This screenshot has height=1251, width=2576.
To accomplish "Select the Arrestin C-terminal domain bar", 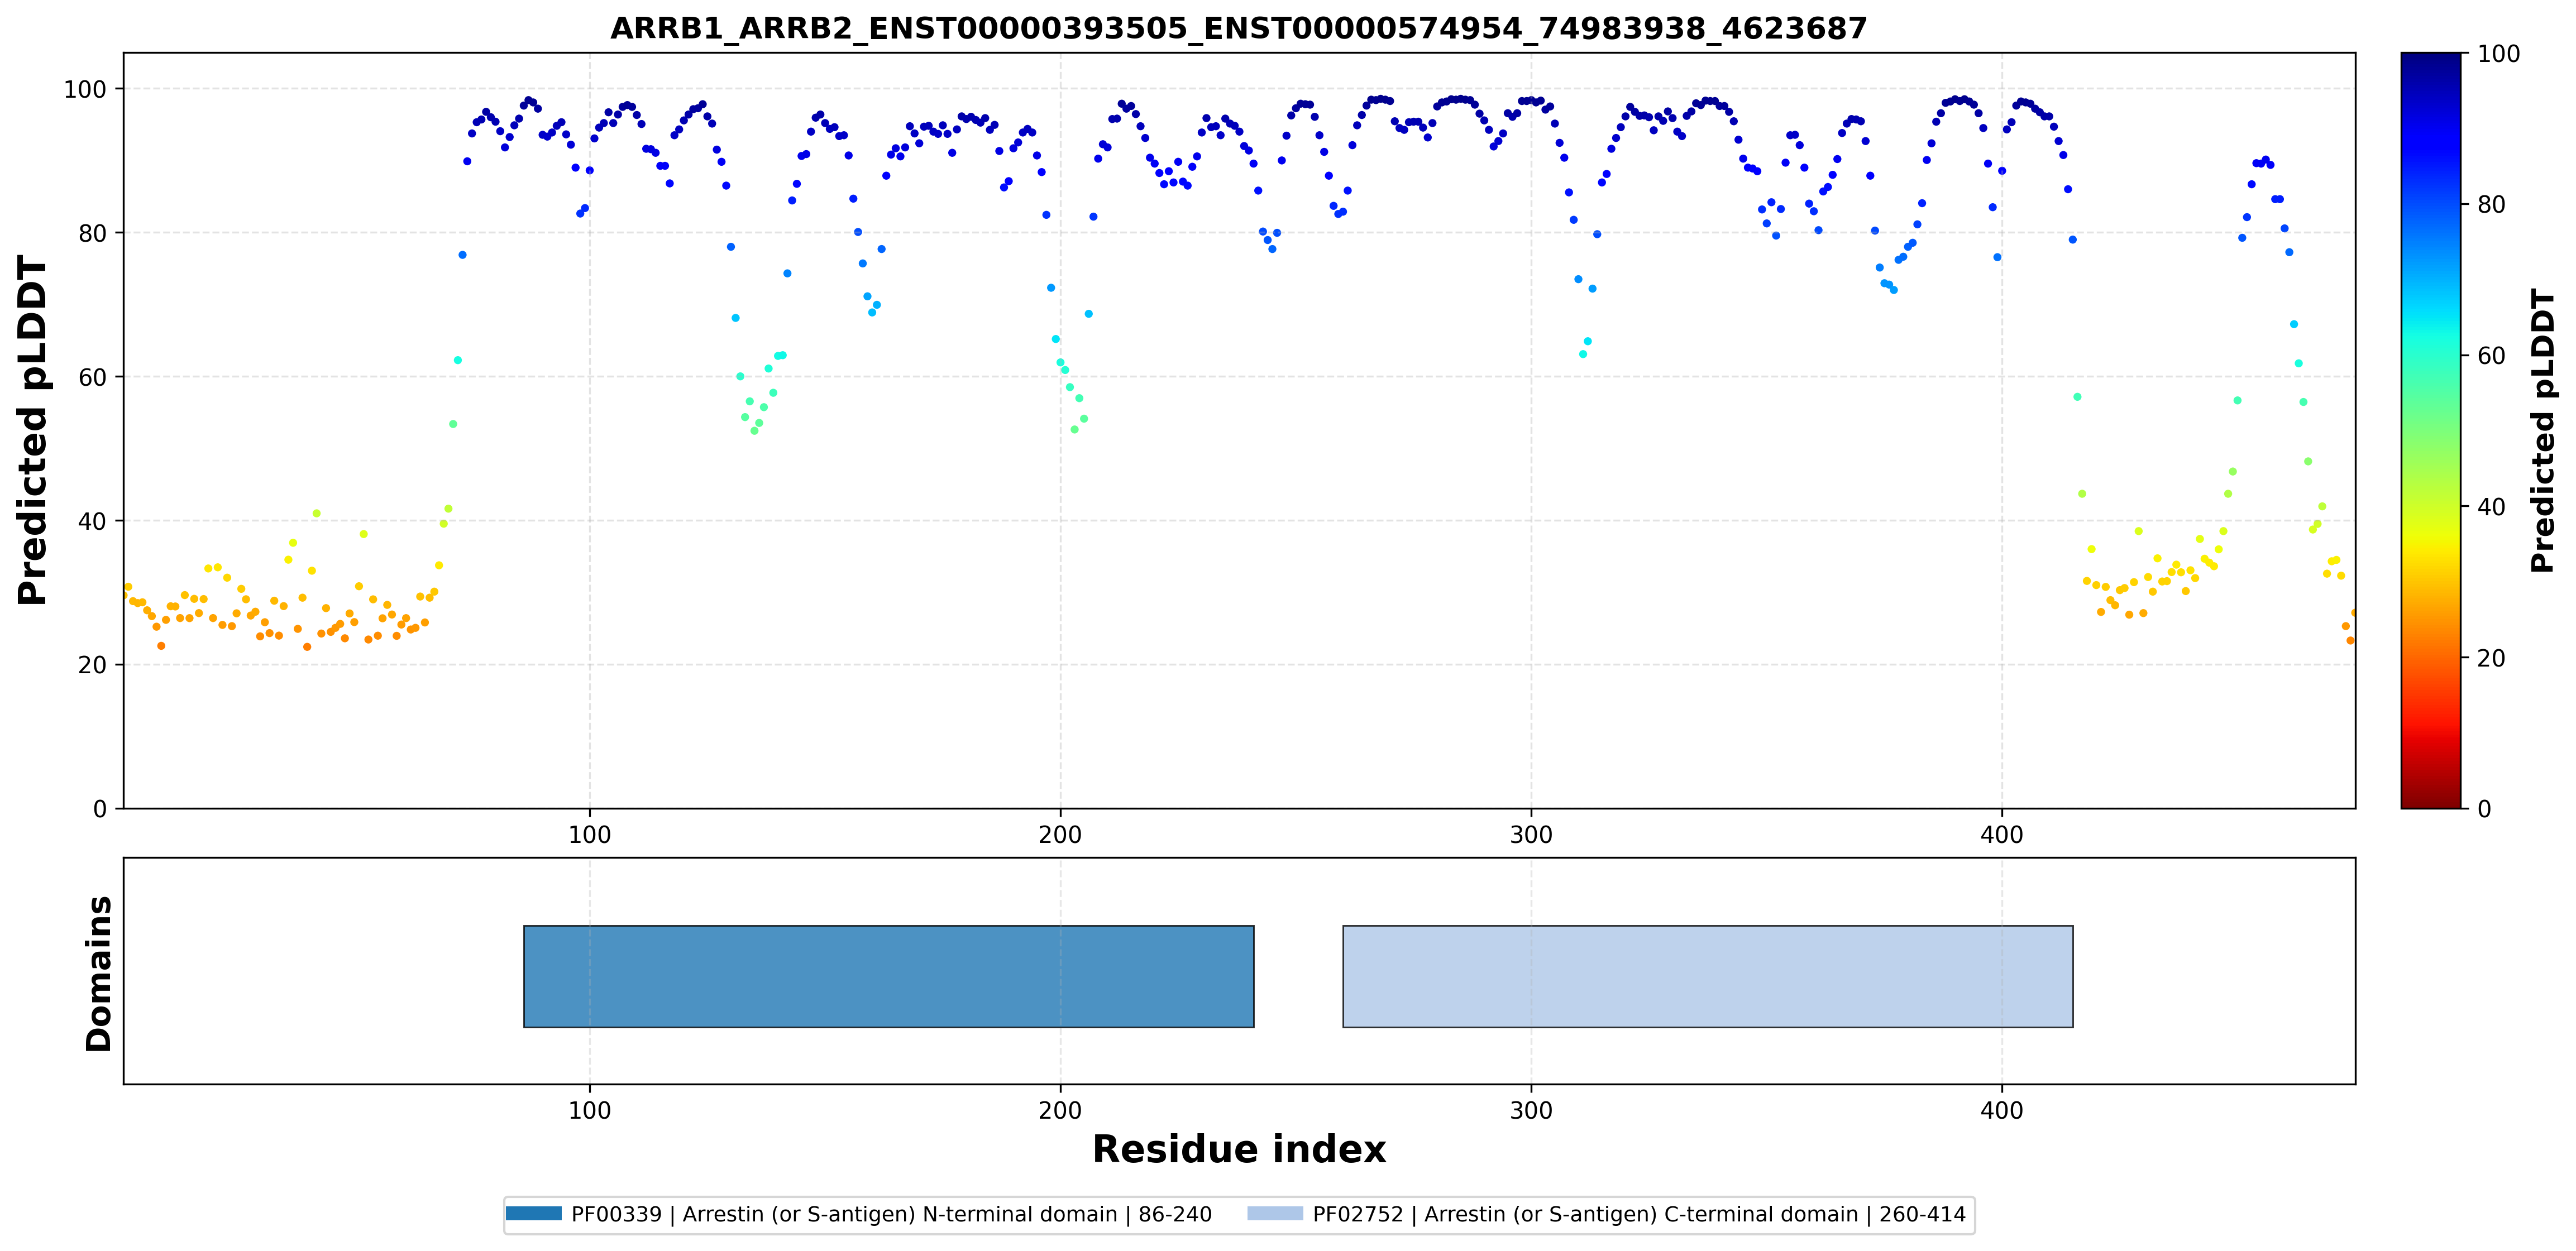I will 1707,976.
